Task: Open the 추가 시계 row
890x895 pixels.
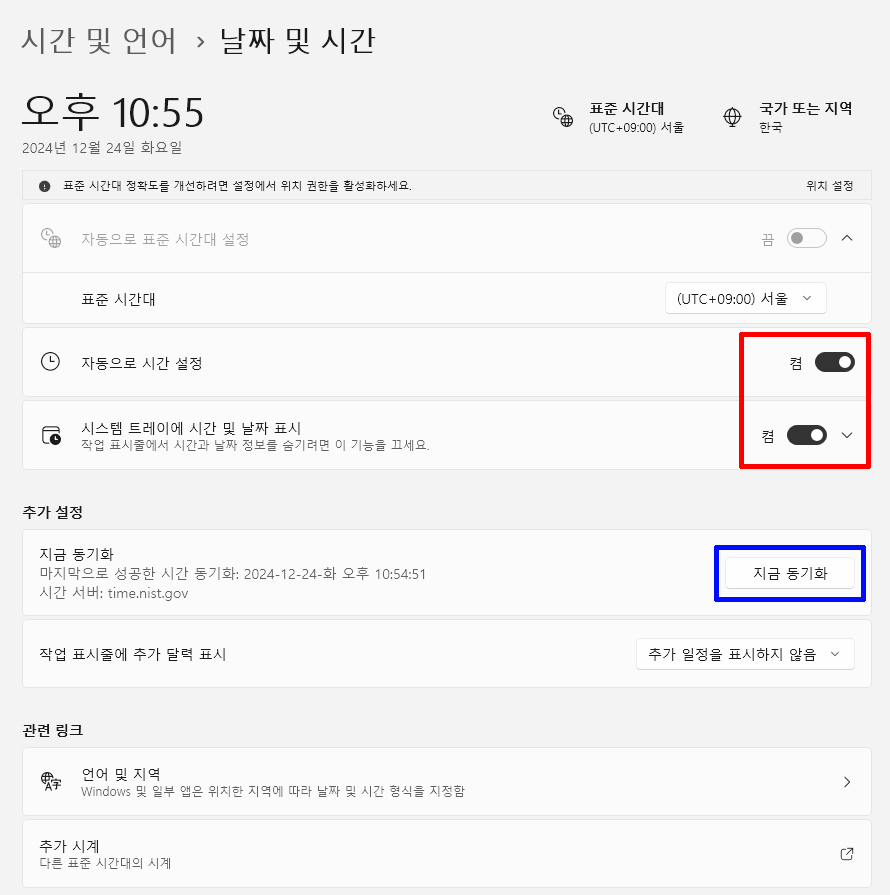Action: pos(447,854)
